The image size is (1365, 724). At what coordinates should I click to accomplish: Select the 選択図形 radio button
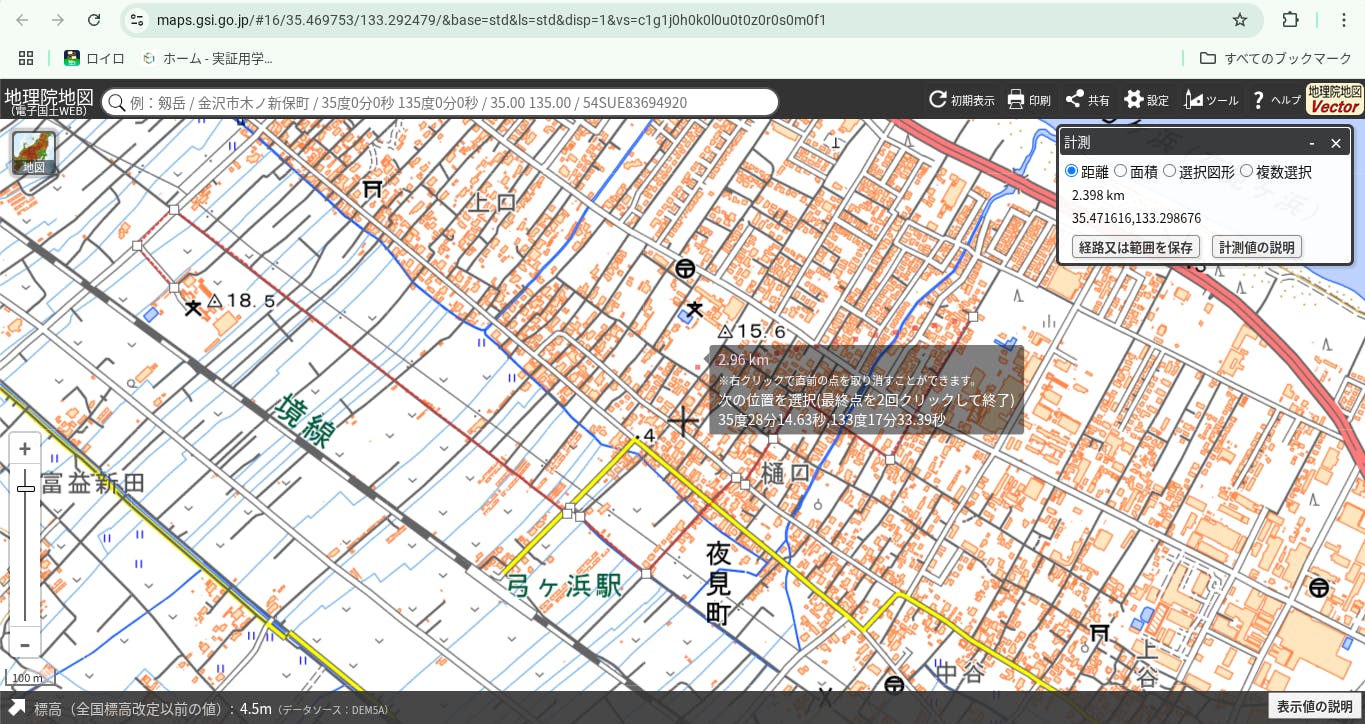point(1170,172)
